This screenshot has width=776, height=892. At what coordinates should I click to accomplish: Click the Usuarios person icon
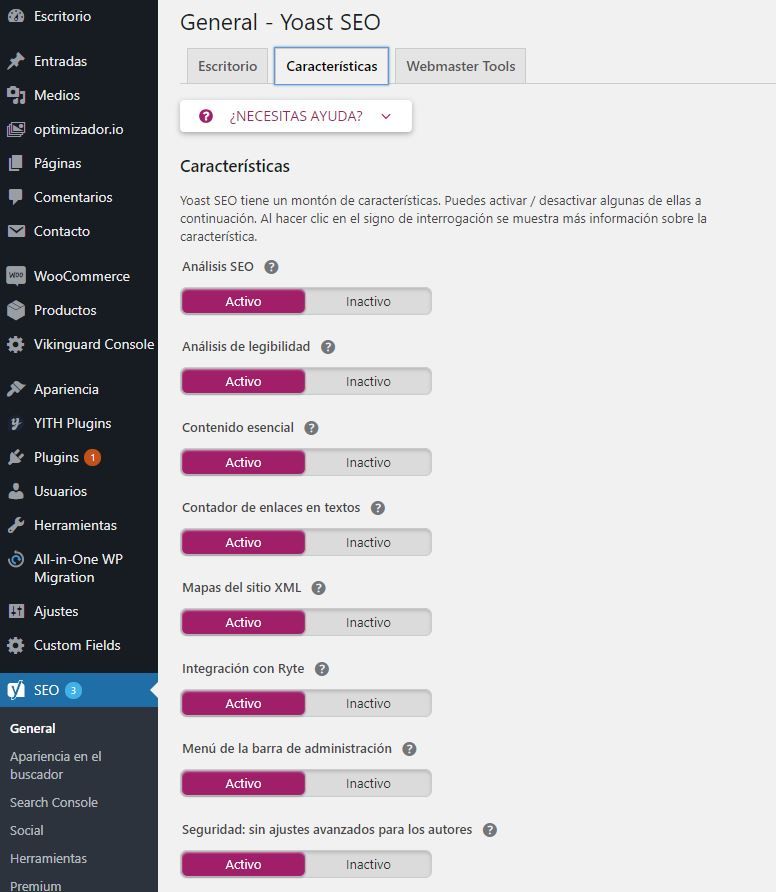(16, 491)
